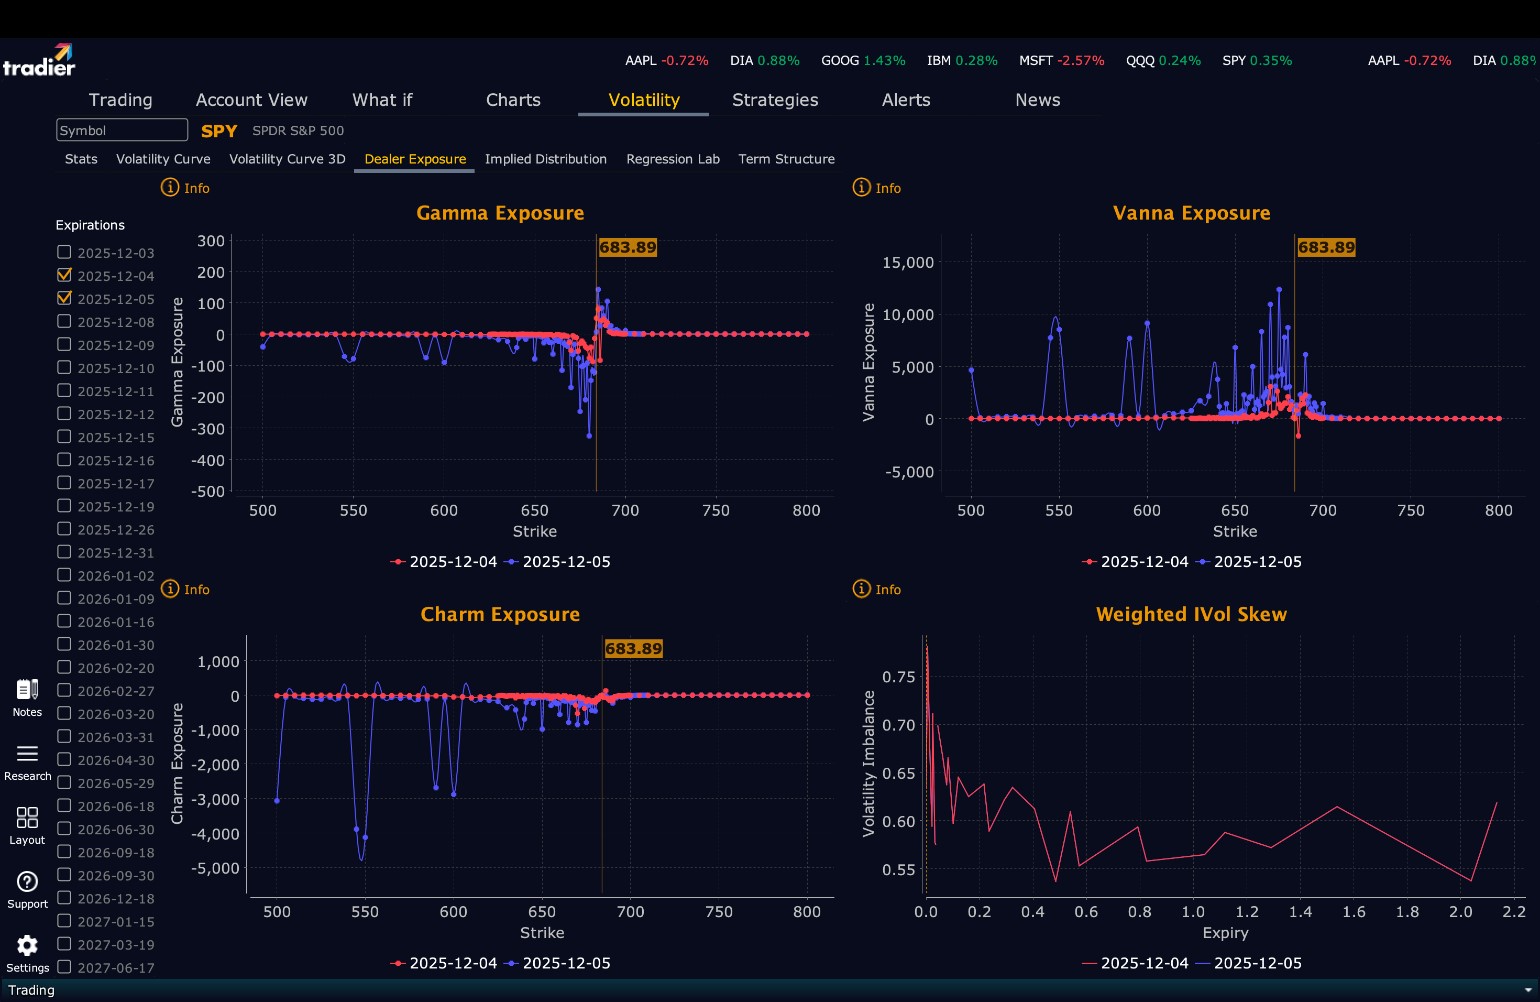The height and width of the screenshot is (1002, 1540).
Task: Expand the bottom Trading panel arrow
Action: coord(1527,990)
